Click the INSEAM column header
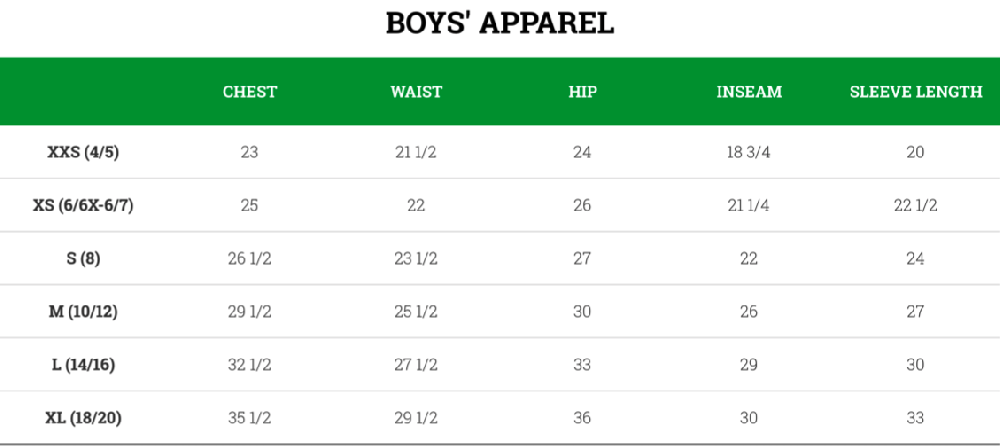The image size is (1000, 446). (749, 92)
